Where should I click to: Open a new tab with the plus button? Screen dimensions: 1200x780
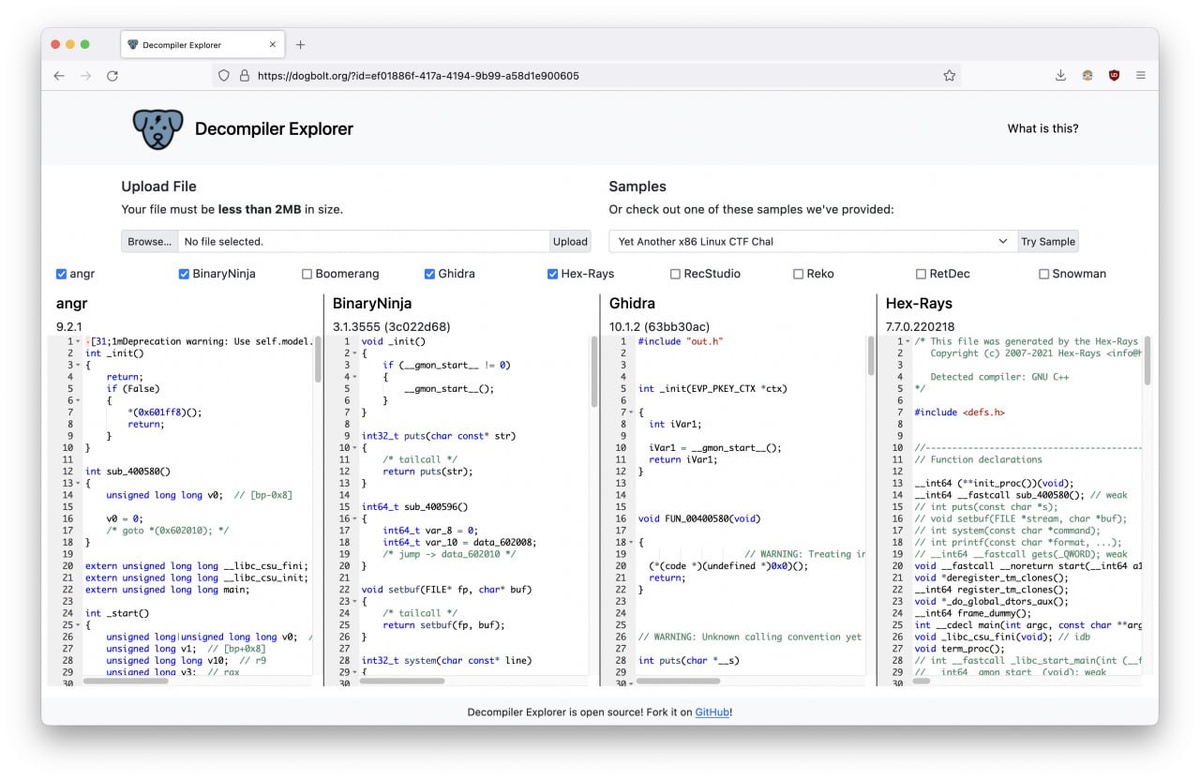click(300, 45)
